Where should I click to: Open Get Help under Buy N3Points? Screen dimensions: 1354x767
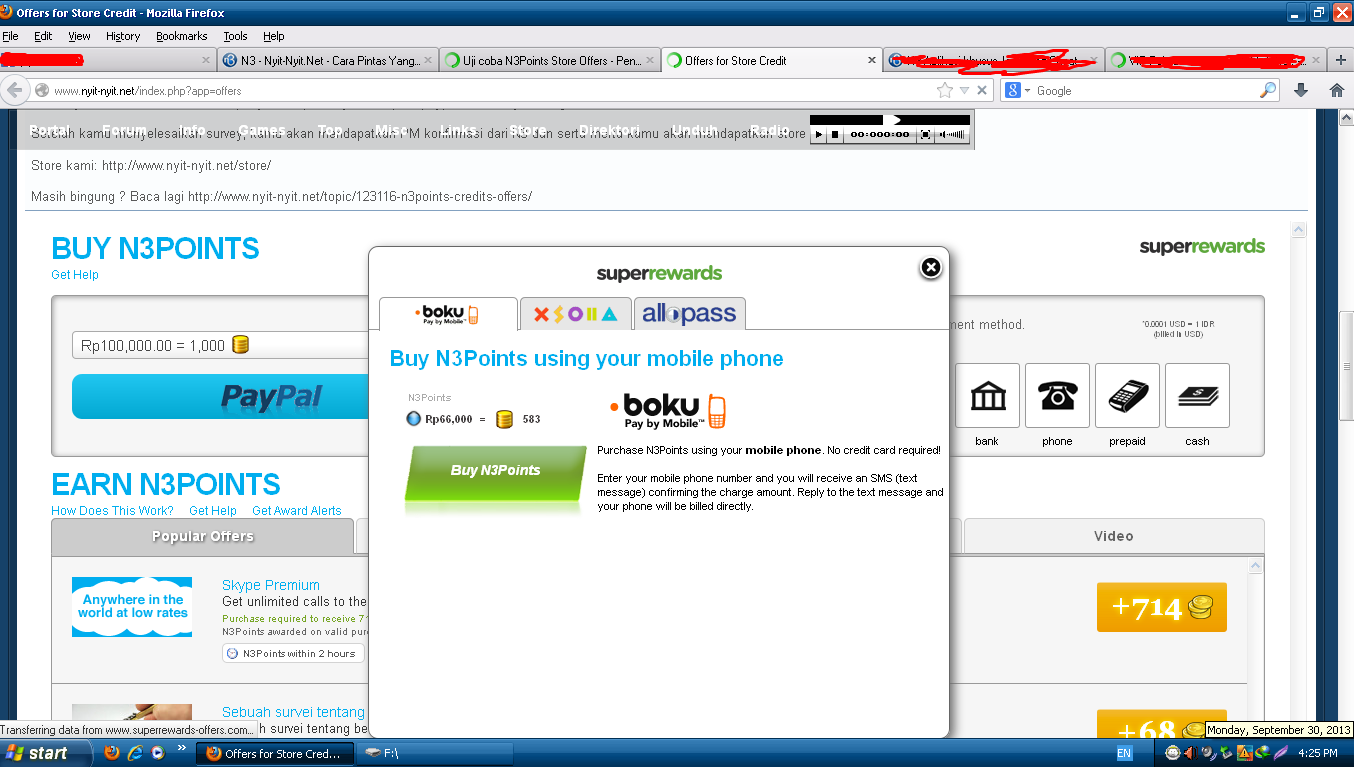[x=75, y=275]
